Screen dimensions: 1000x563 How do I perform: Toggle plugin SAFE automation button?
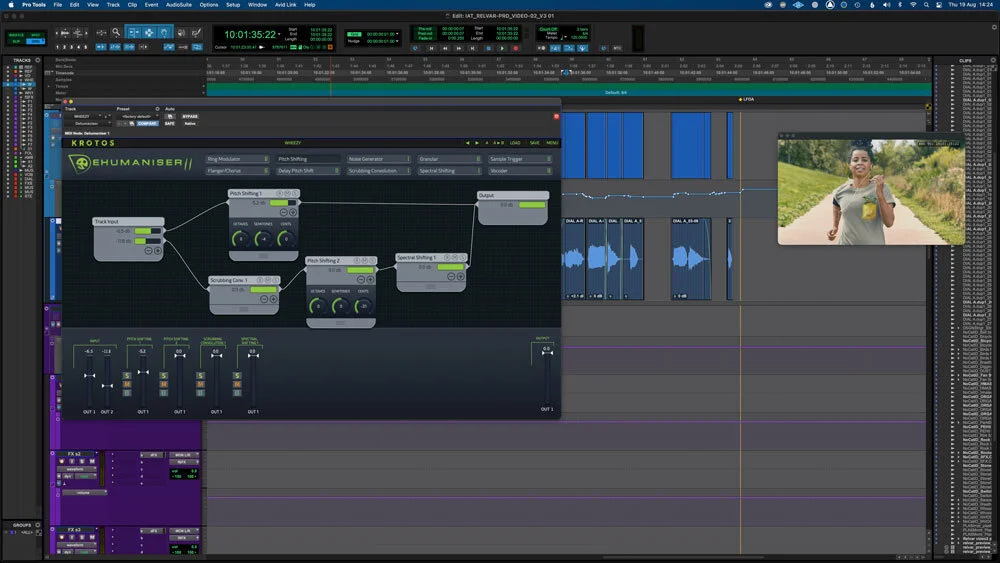[170, 124]
